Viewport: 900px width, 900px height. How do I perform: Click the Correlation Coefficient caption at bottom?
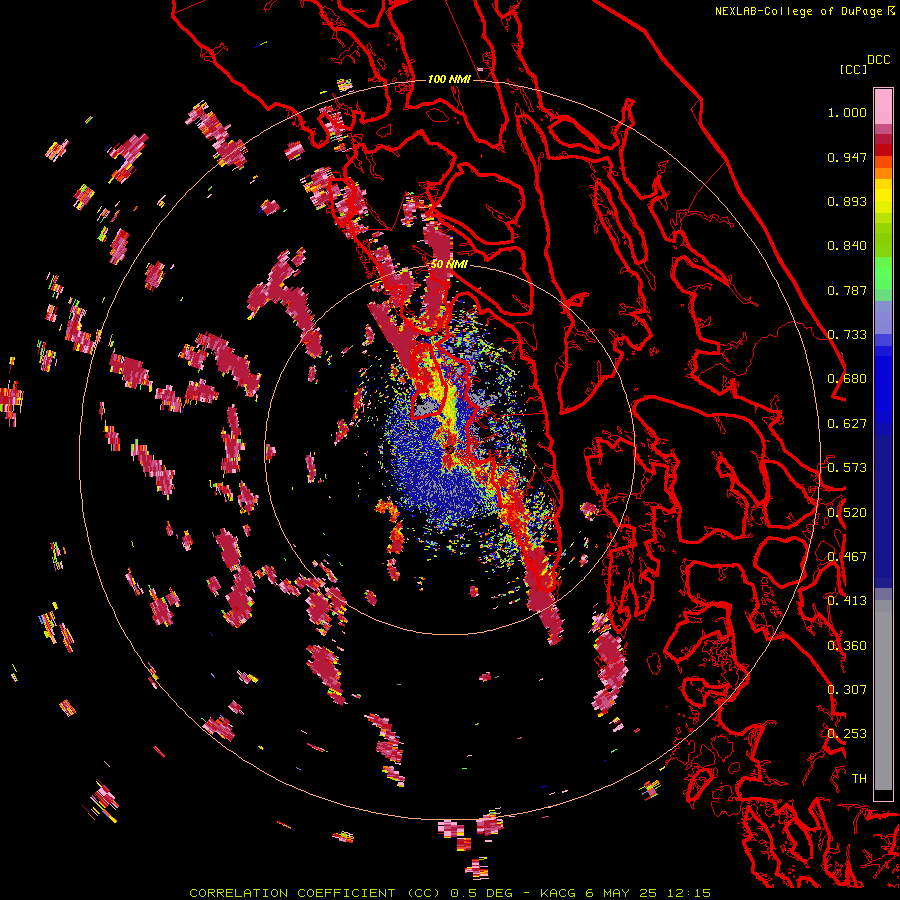pos(450,893)
